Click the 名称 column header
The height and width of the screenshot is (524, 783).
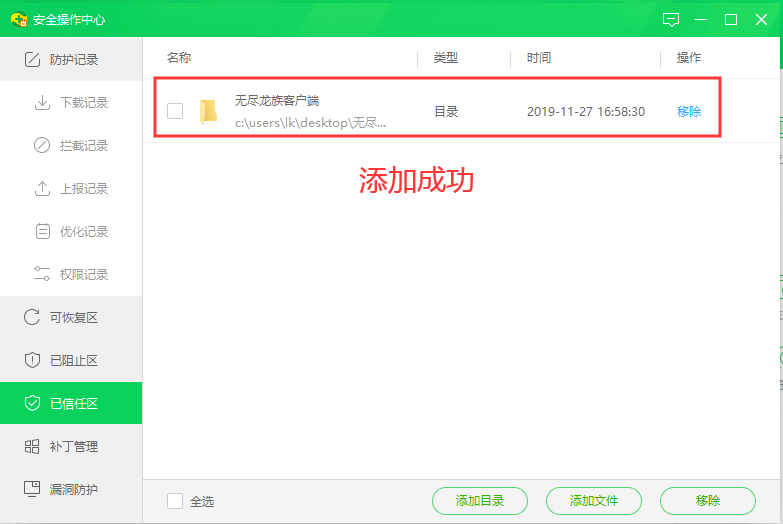179,58
